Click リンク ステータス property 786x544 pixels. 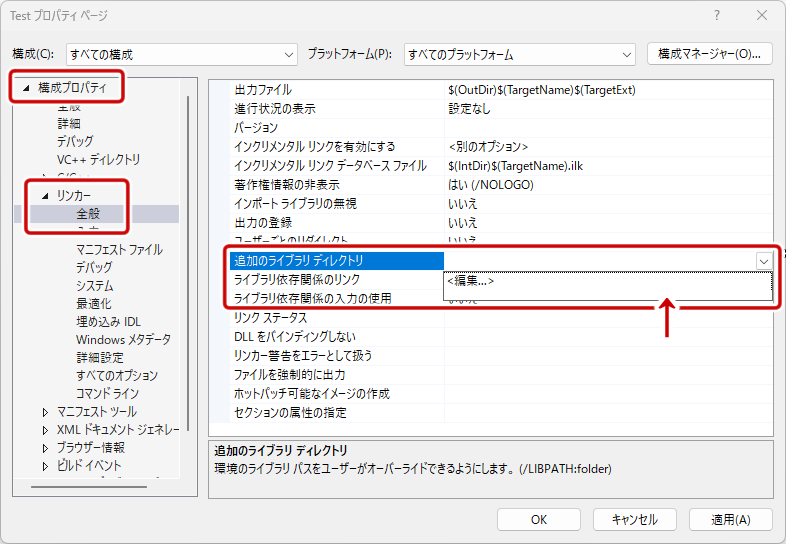pos(271,318)
